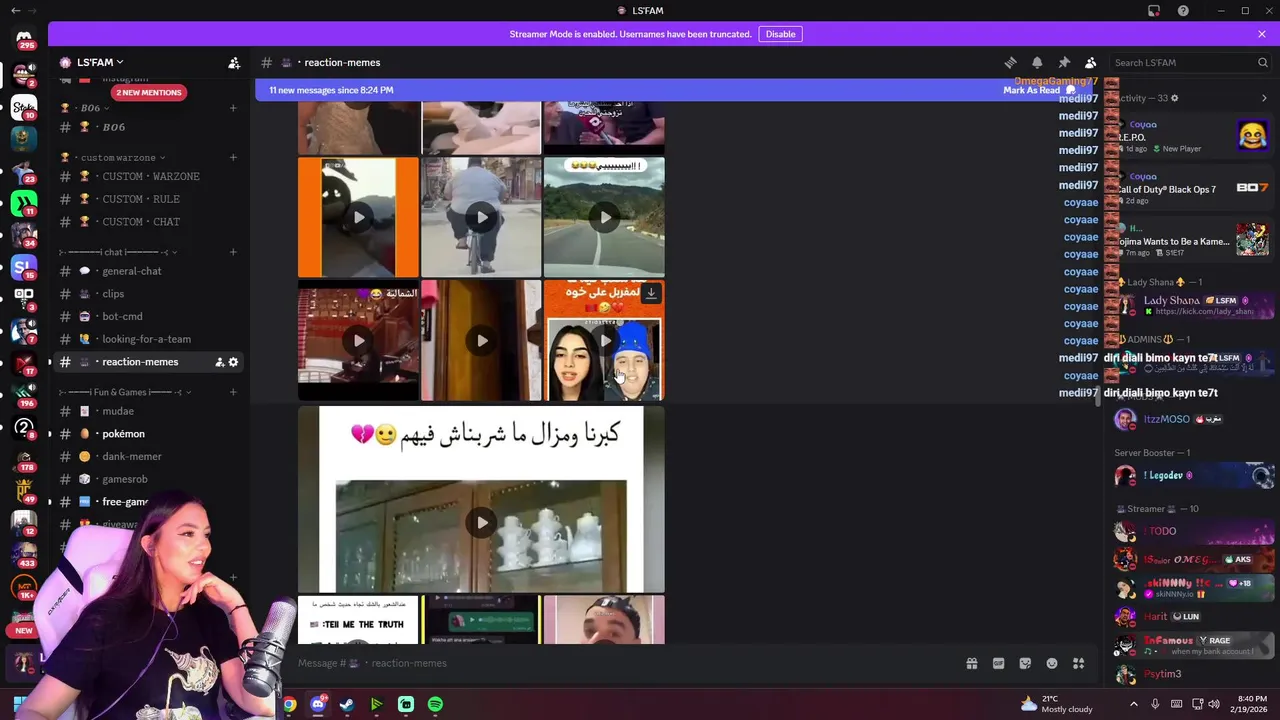Open the dank-memer channel
The height and width of the screenshot is (720, 1280).
coord(149,456)
